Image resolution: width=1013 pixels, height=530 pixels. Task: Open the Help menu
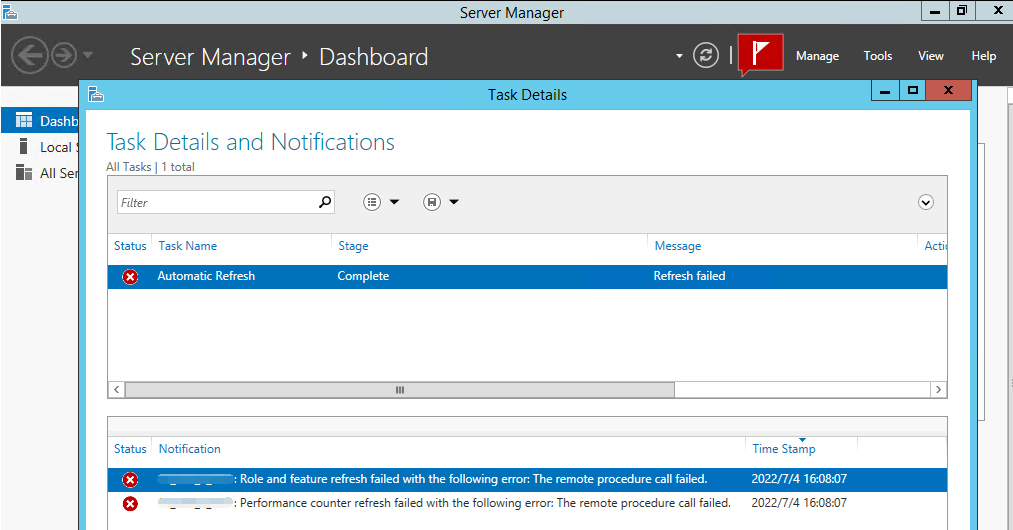983,56
